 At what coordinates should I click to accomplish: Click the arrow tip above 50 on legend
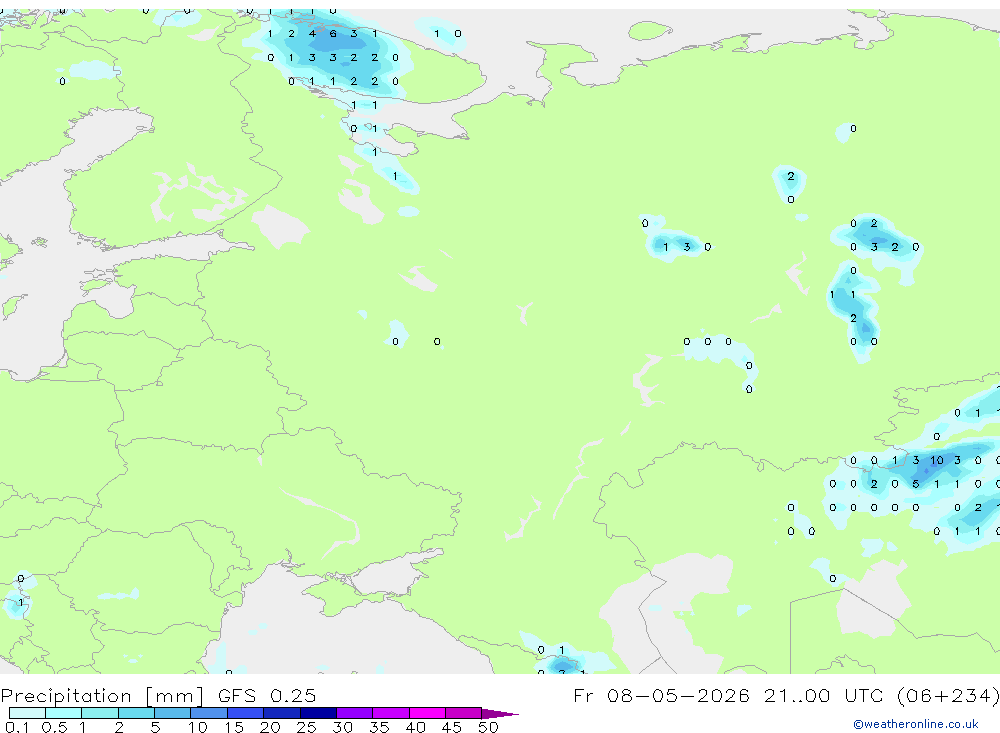[x=501, y=714]
